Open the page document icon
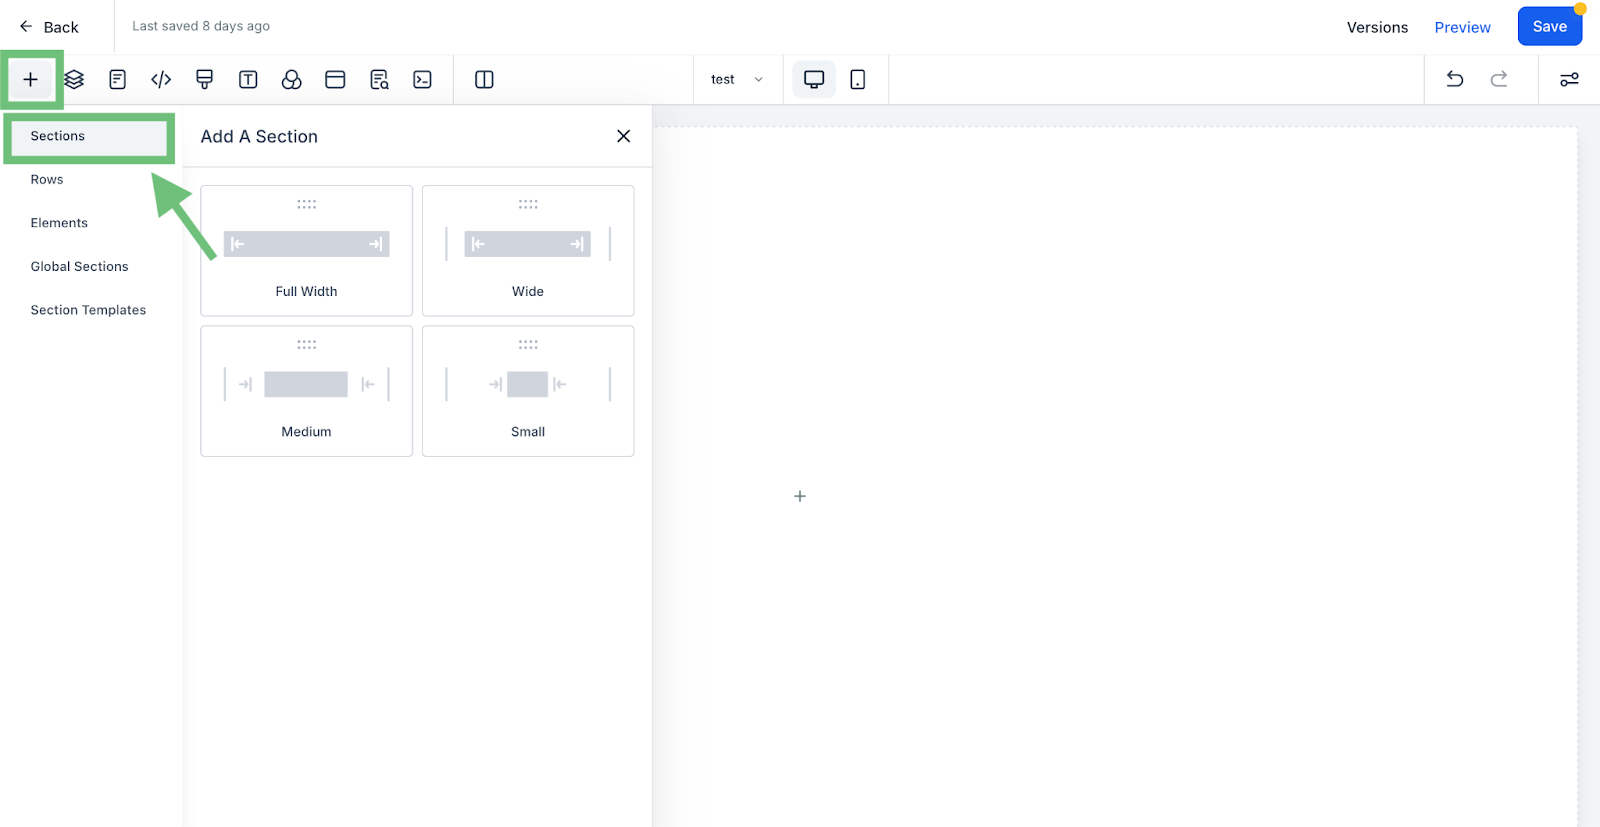This screenshot has width=1600, height=827. click(x=118, y=80)
